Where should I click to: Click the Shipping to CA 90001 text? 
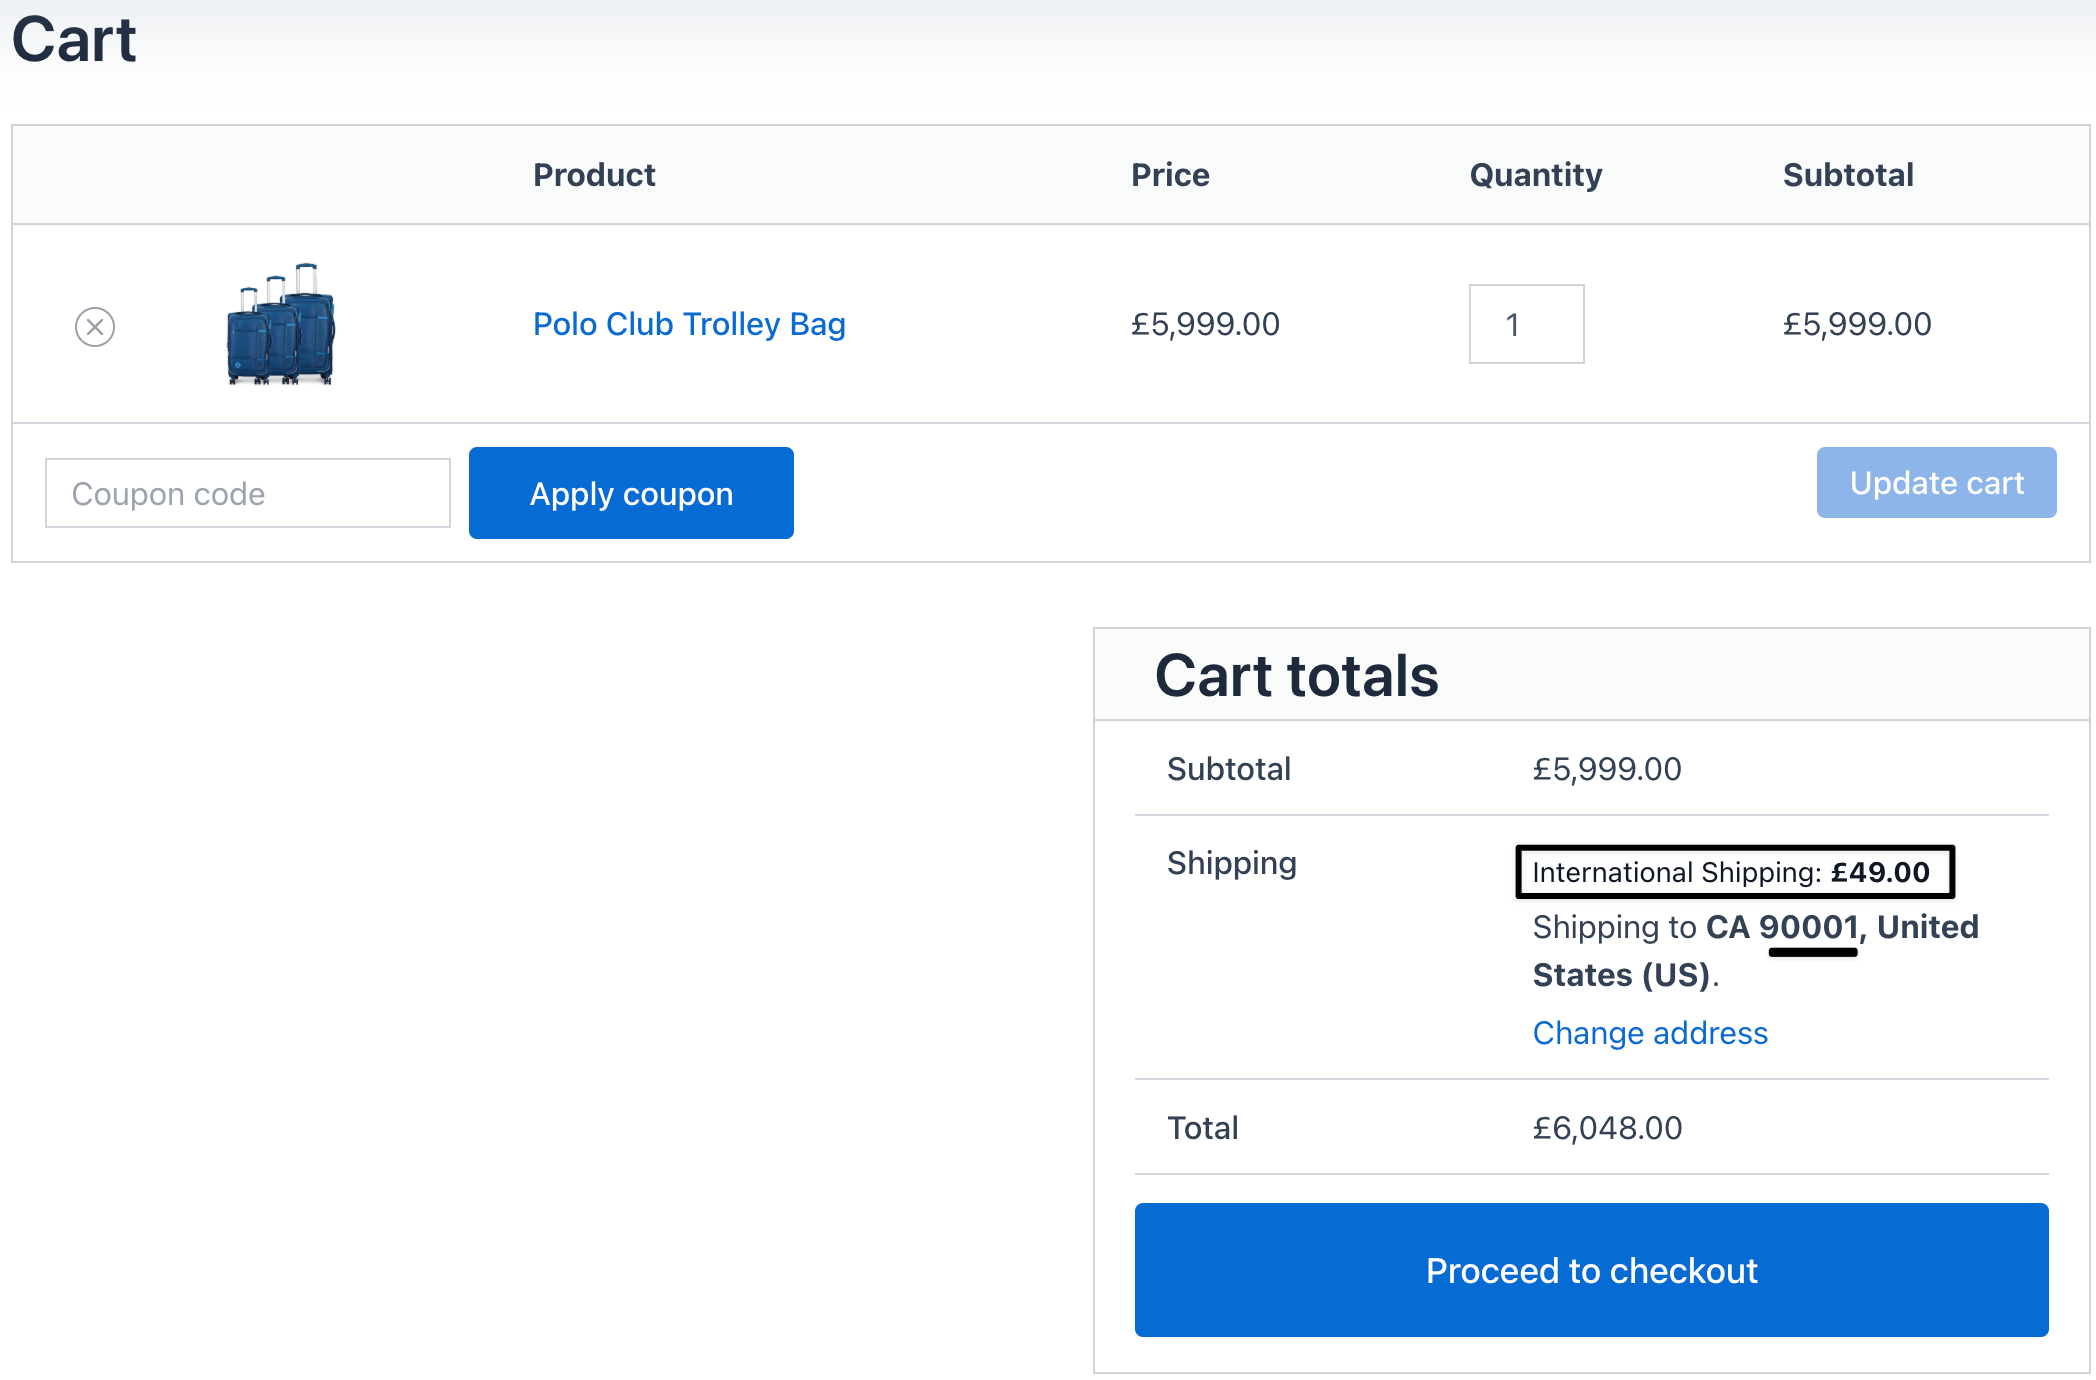[1755, 950]
